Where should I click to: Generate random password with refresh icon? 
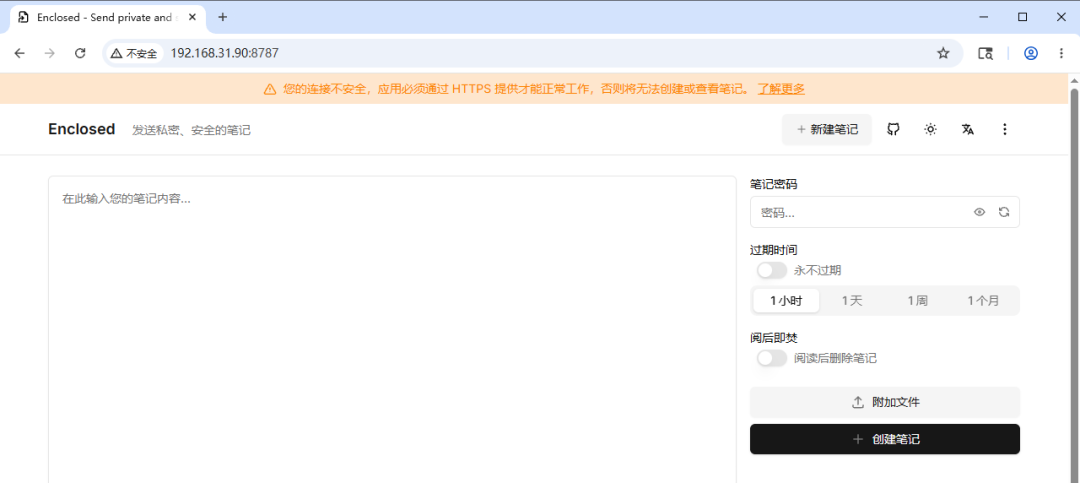tap(1004, 212)
